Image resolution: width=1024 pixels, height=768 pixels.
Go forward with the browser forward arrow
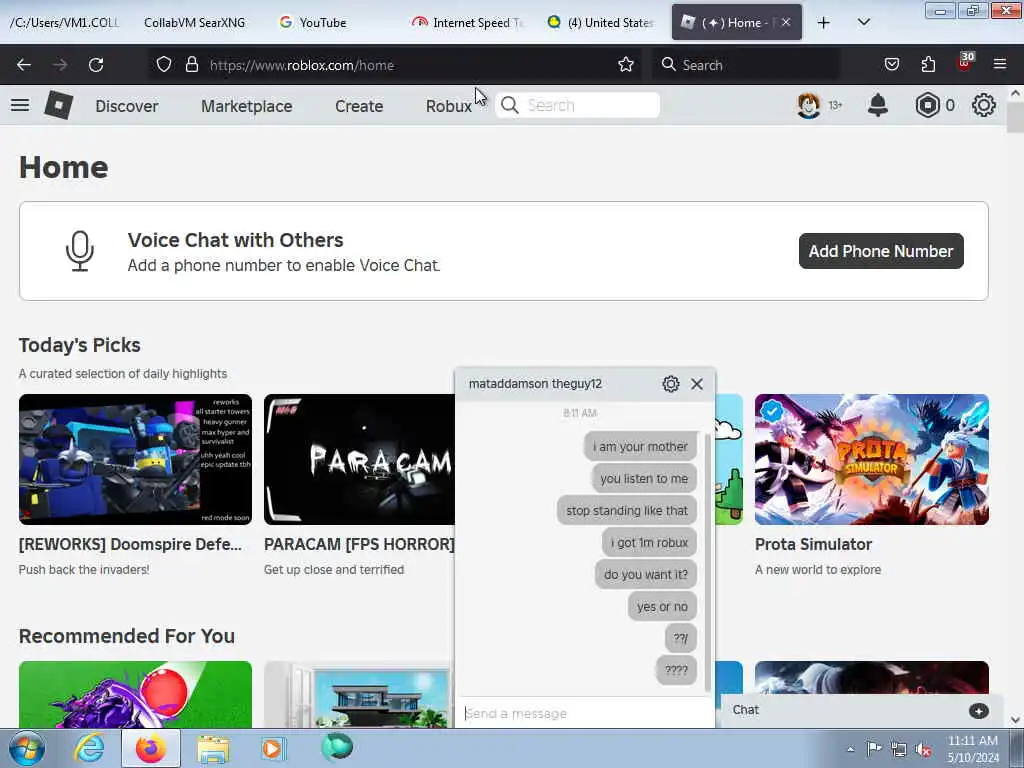60,65
